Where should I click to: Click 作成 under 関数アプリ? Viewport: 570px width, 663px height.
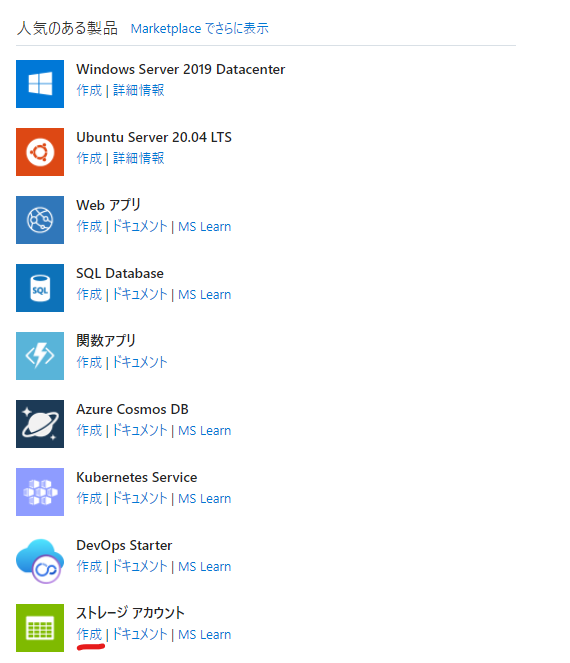coord(89,362)
